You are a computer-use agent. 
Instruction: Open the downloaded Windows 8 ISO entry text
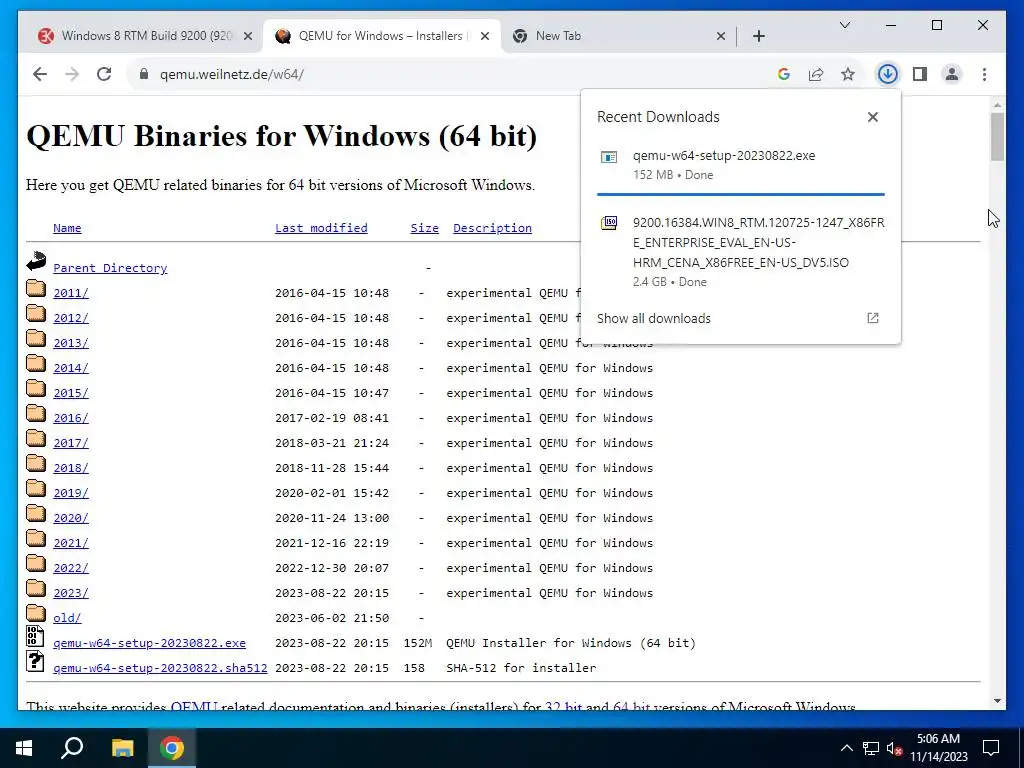pyautogui.click(x=758, y=242)
